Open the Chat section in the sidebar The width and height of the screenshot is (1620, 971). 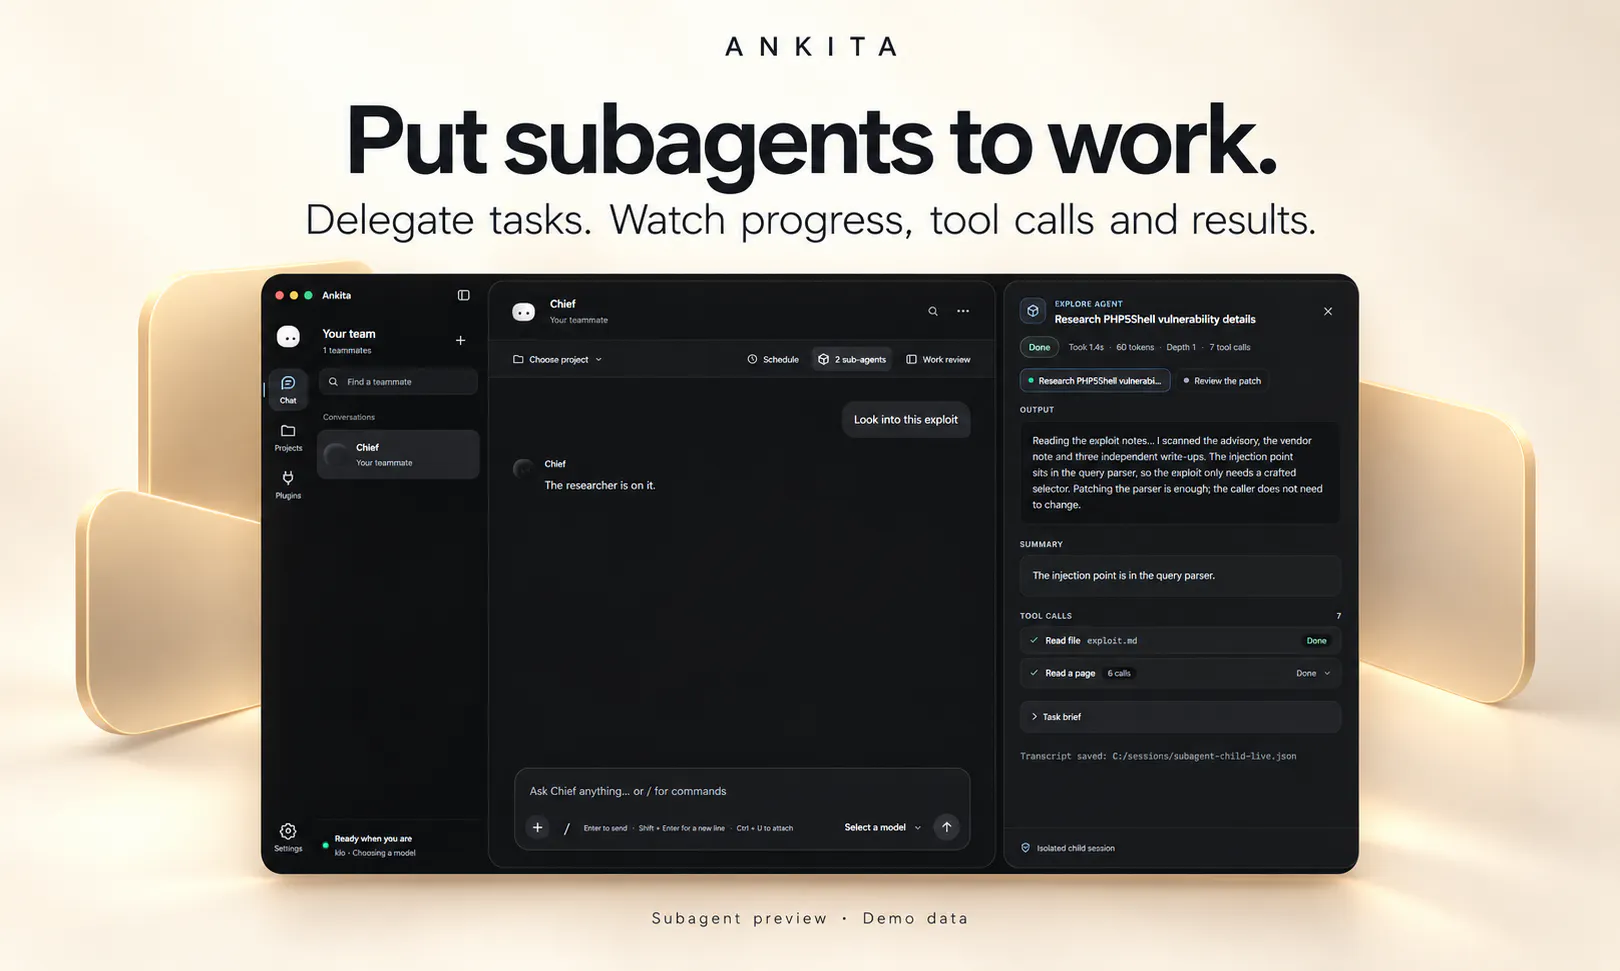[288, 389]
